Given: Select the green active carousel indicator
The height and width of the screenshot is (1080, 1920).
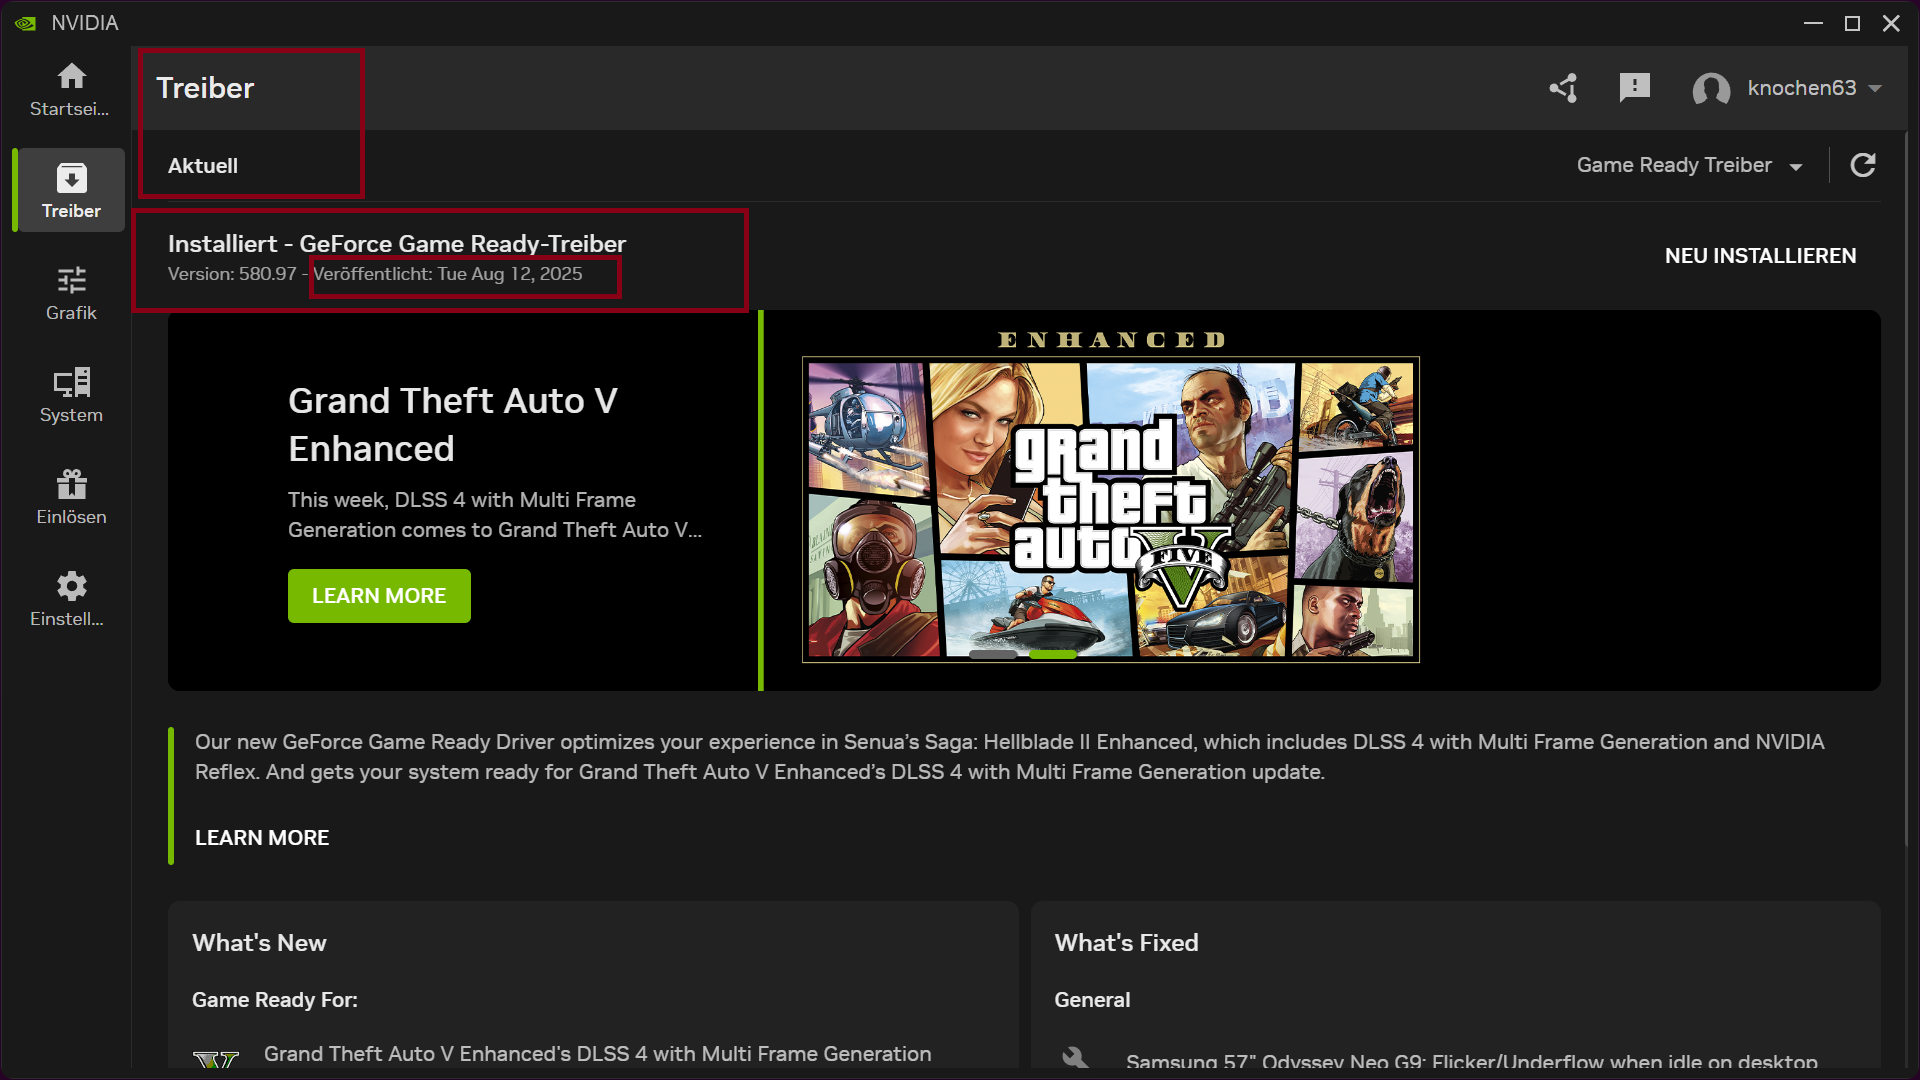Looking at the screenshot, I should click(1053, 655).
